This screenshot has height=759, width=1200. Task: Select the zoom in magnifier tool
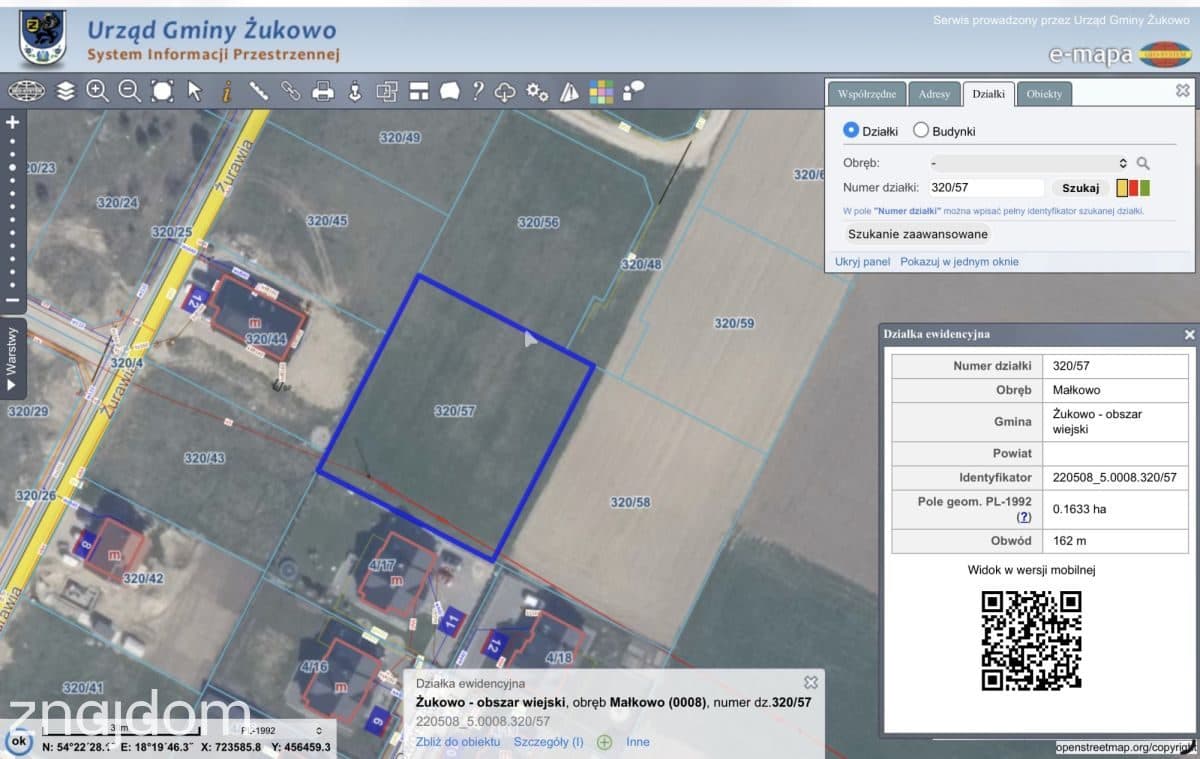[97, 91]
